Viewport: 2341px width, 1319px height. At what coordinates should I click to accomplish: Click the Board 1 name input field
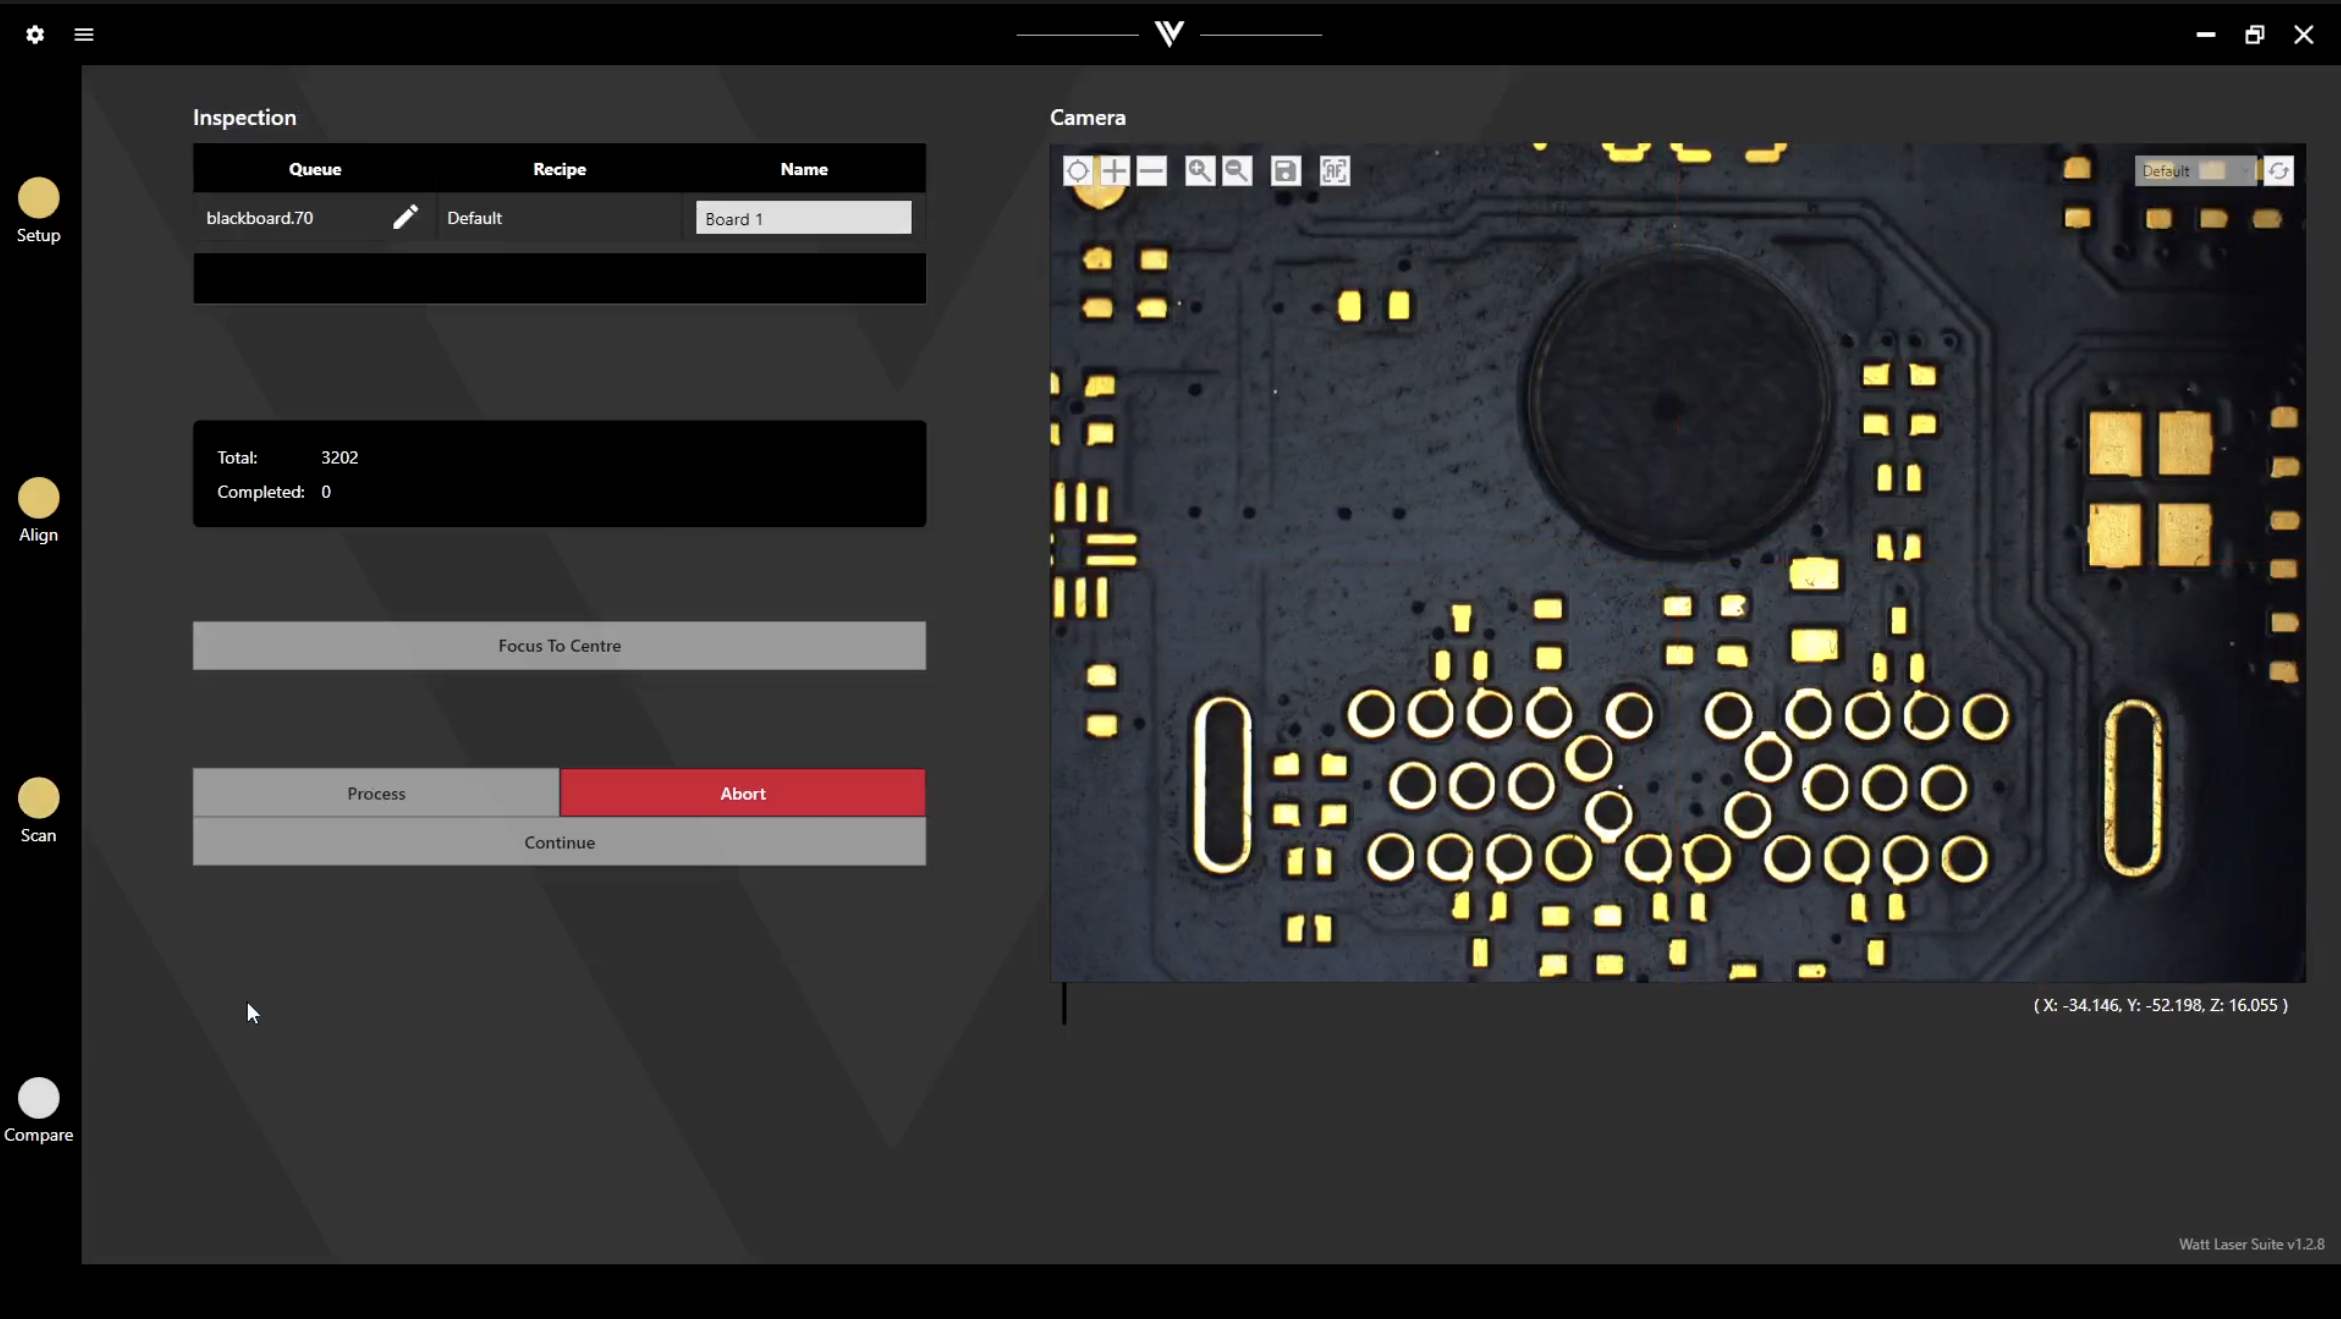coord(803,217)
